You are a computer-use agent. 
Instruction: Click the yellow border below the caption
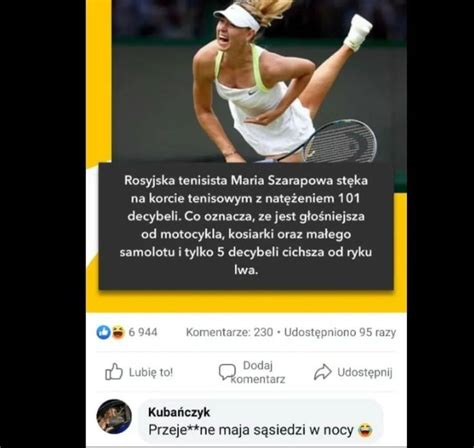(x=246, y=301)
